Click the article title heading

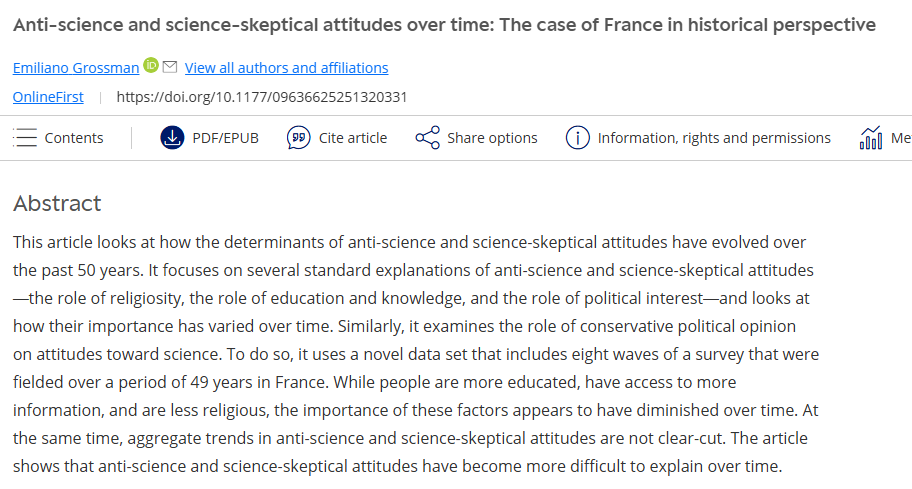(444, 25)
